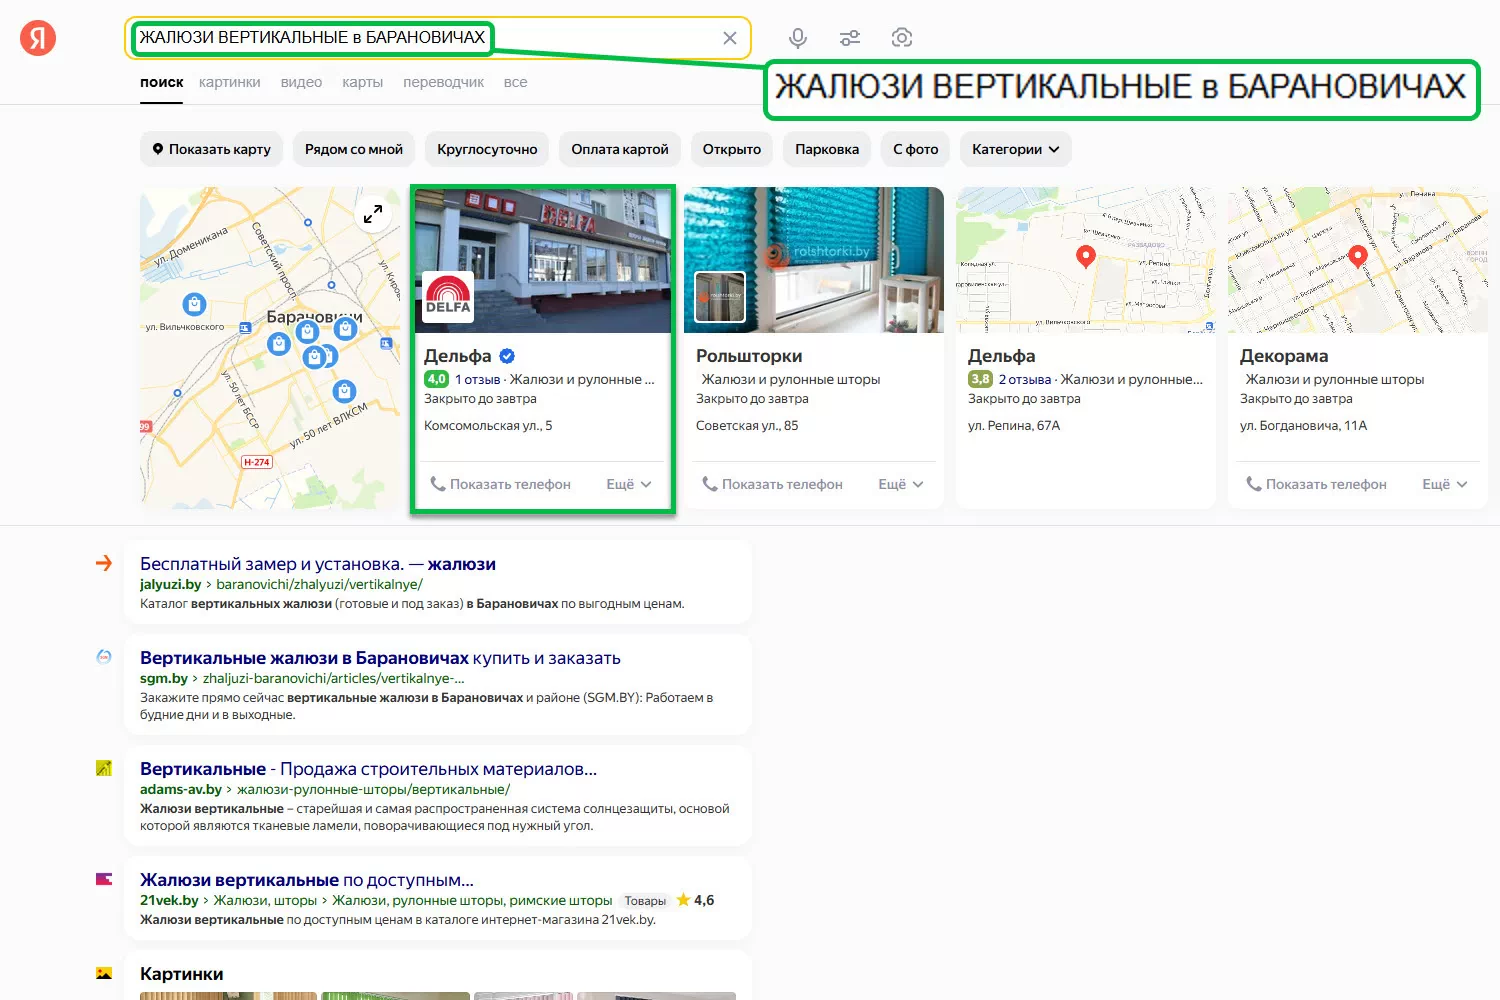Click the Показать карту button
This screenshot has height=1000, width=1500.
[211, 149]
